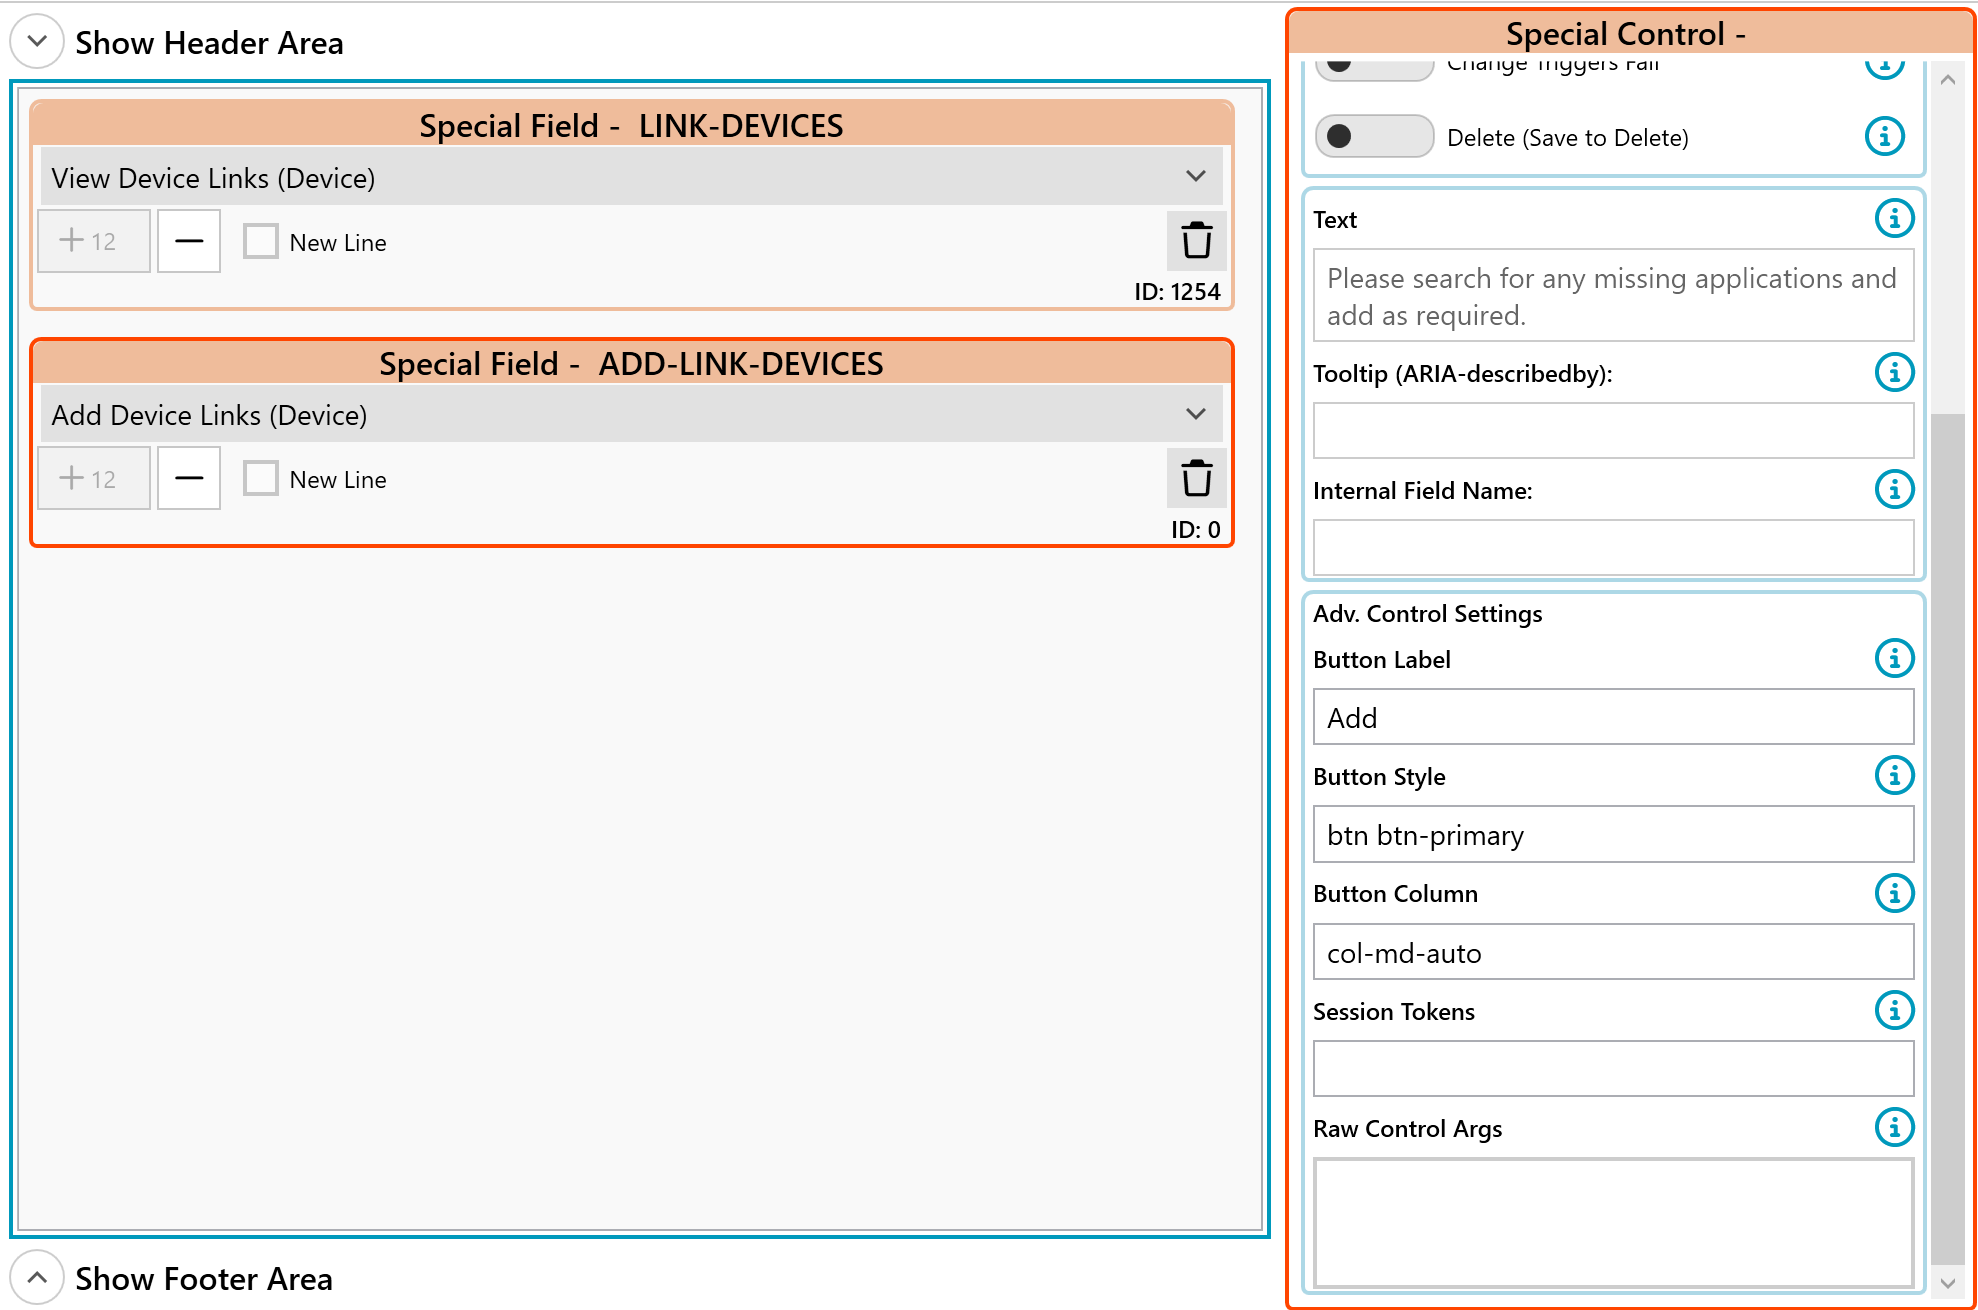Check New Line for LINK-DEVICES field
The height and width of the screenshot is (1310, 1978).
(261, 241)
